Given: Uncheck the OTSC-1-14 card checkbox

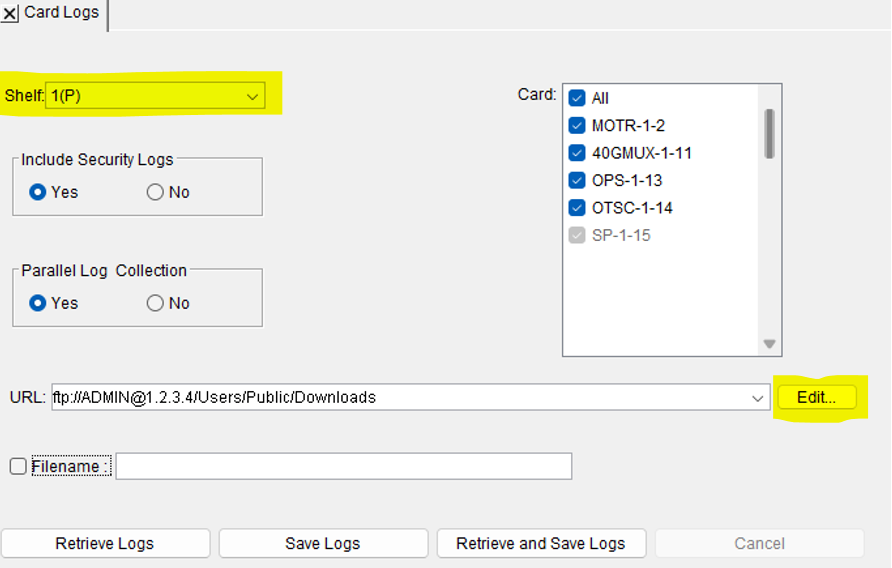Looking at the screenshot, I should 577,208.
